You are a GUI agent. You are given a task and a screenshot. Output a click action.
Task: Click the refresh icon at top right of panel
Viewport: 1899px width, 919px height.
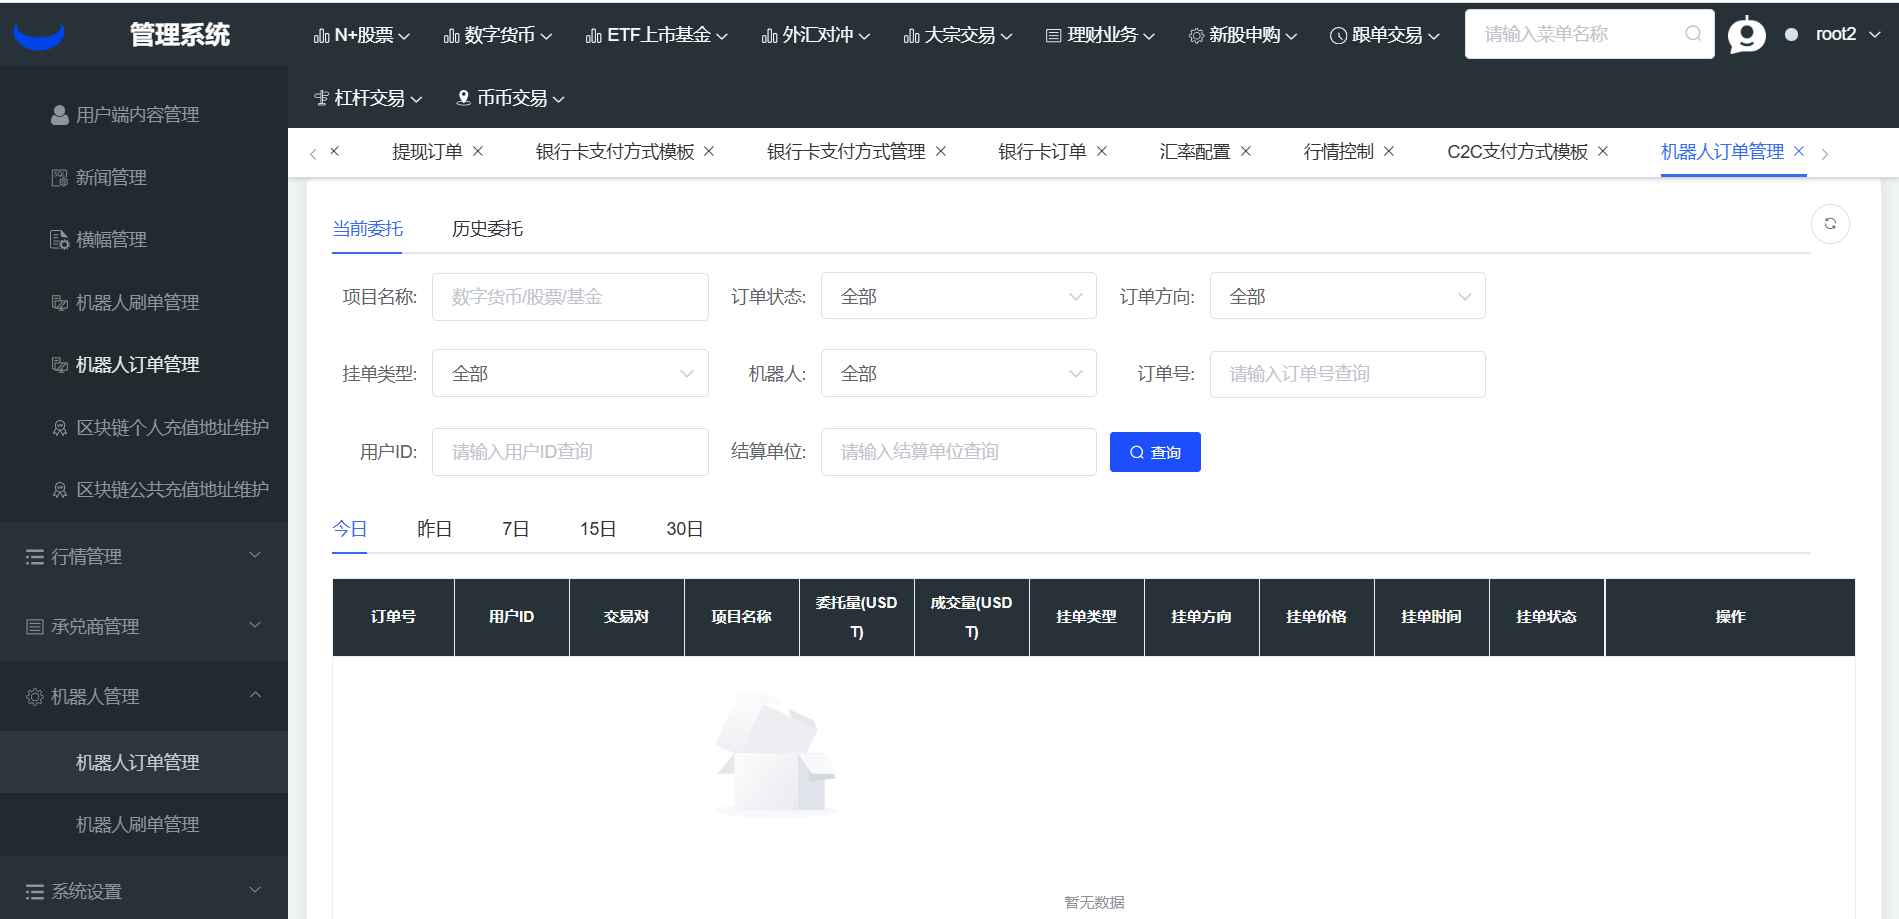click(1830, 224)
